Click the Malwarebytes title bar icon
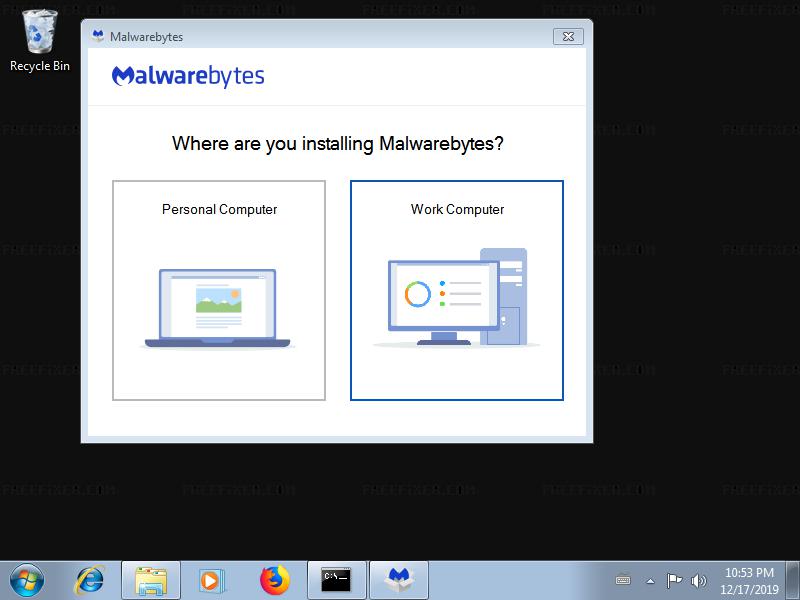The width and height of the screenshot is (800, 600). click(x=98, y=36)
